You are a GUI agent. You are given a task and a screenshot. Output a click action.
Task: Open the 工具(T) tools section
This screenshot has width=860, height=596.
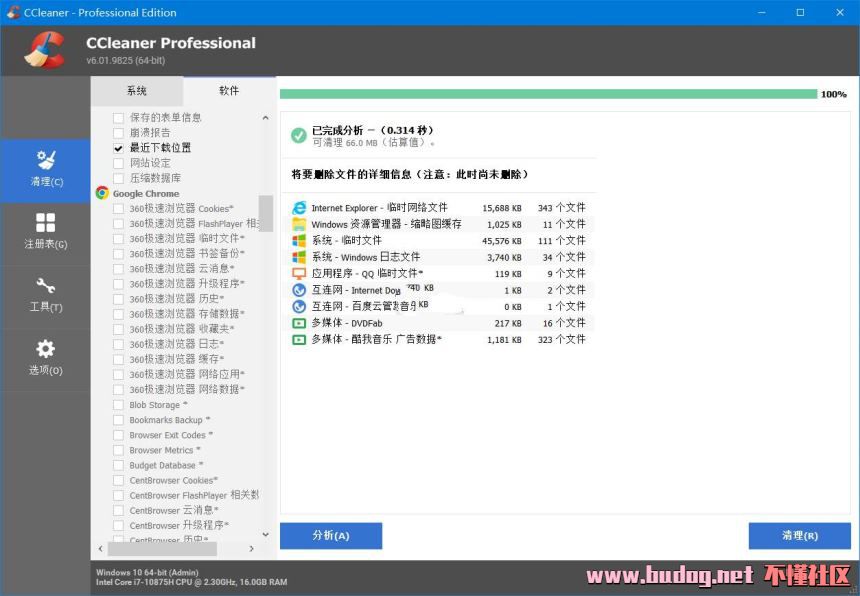point(46,297)
